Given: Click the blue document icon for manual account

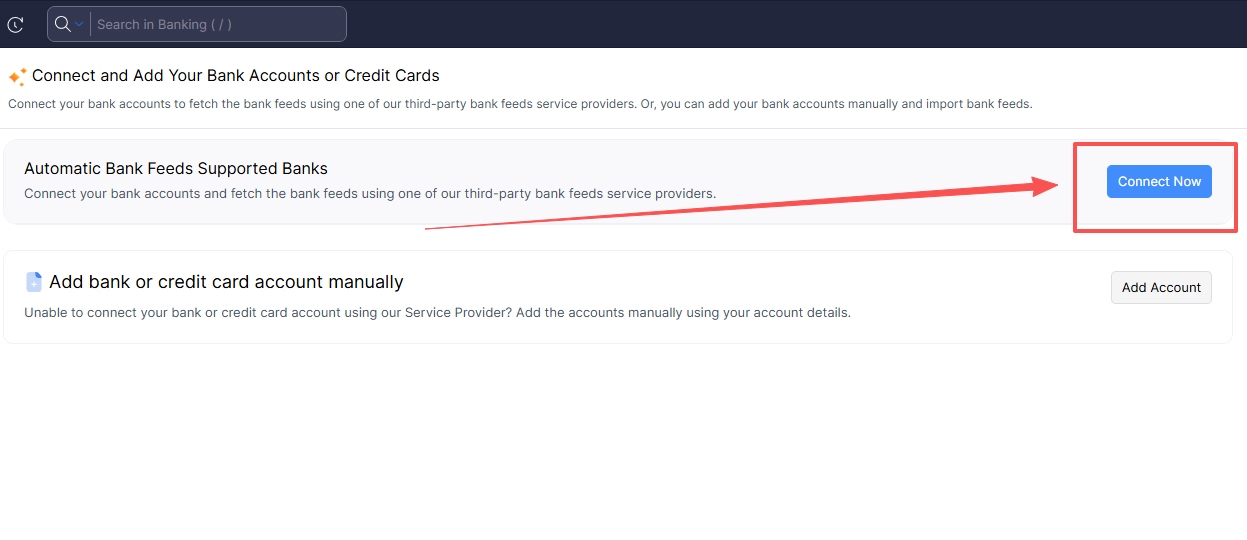Looking at the screenshot, I should [34, 282].
